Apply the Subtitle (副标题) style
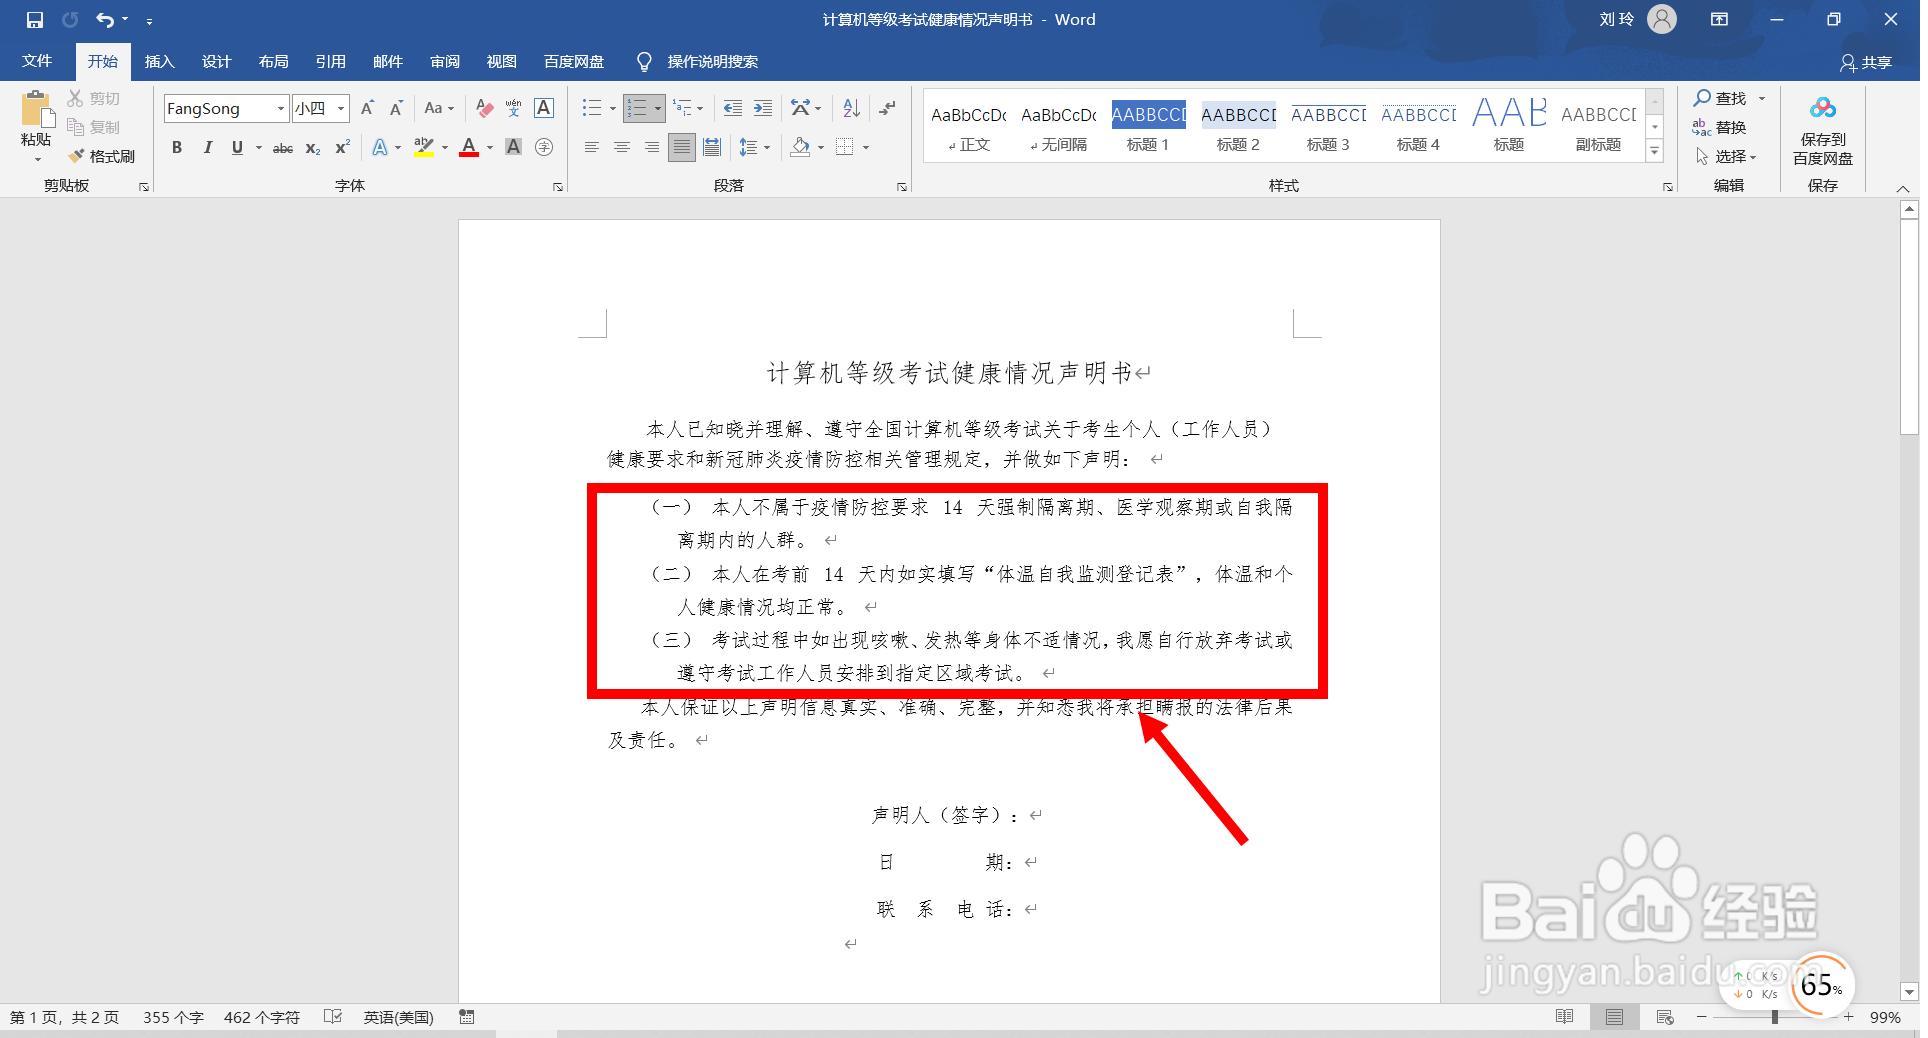 tap(1598, 126)
